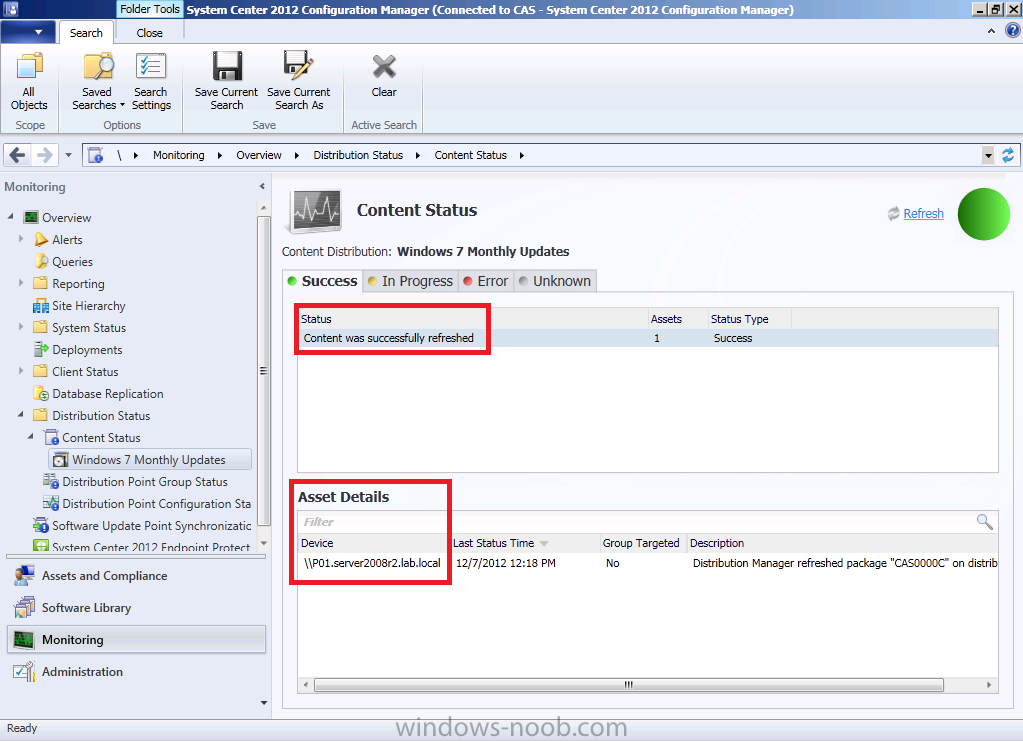Sort by Last Status Time column
Viewport: 1023px width, 742px height.
[x=525, y=543]
